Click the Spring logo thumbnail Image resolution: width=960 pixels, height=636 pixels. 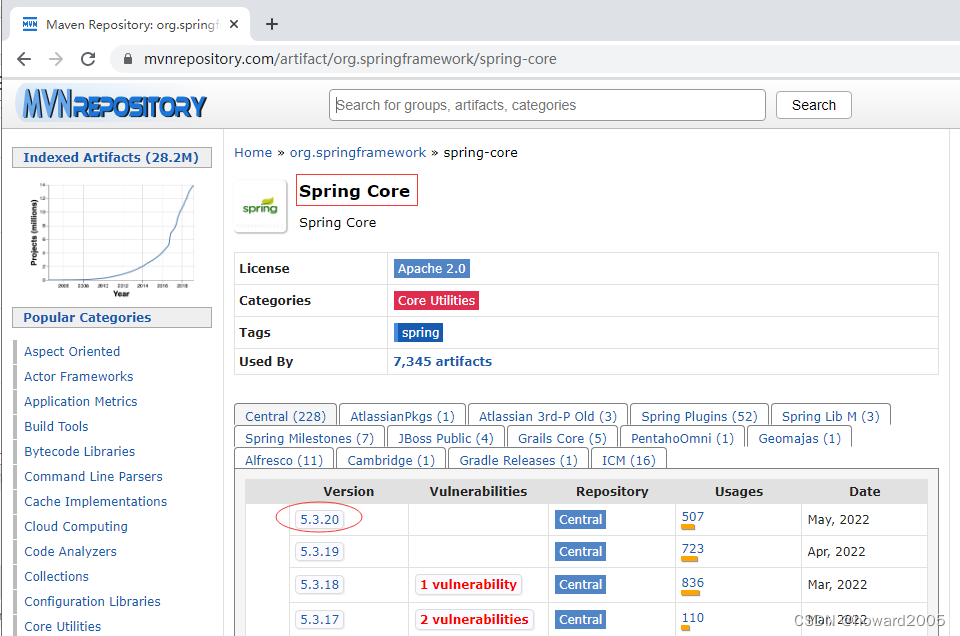[x=260, y=206]
